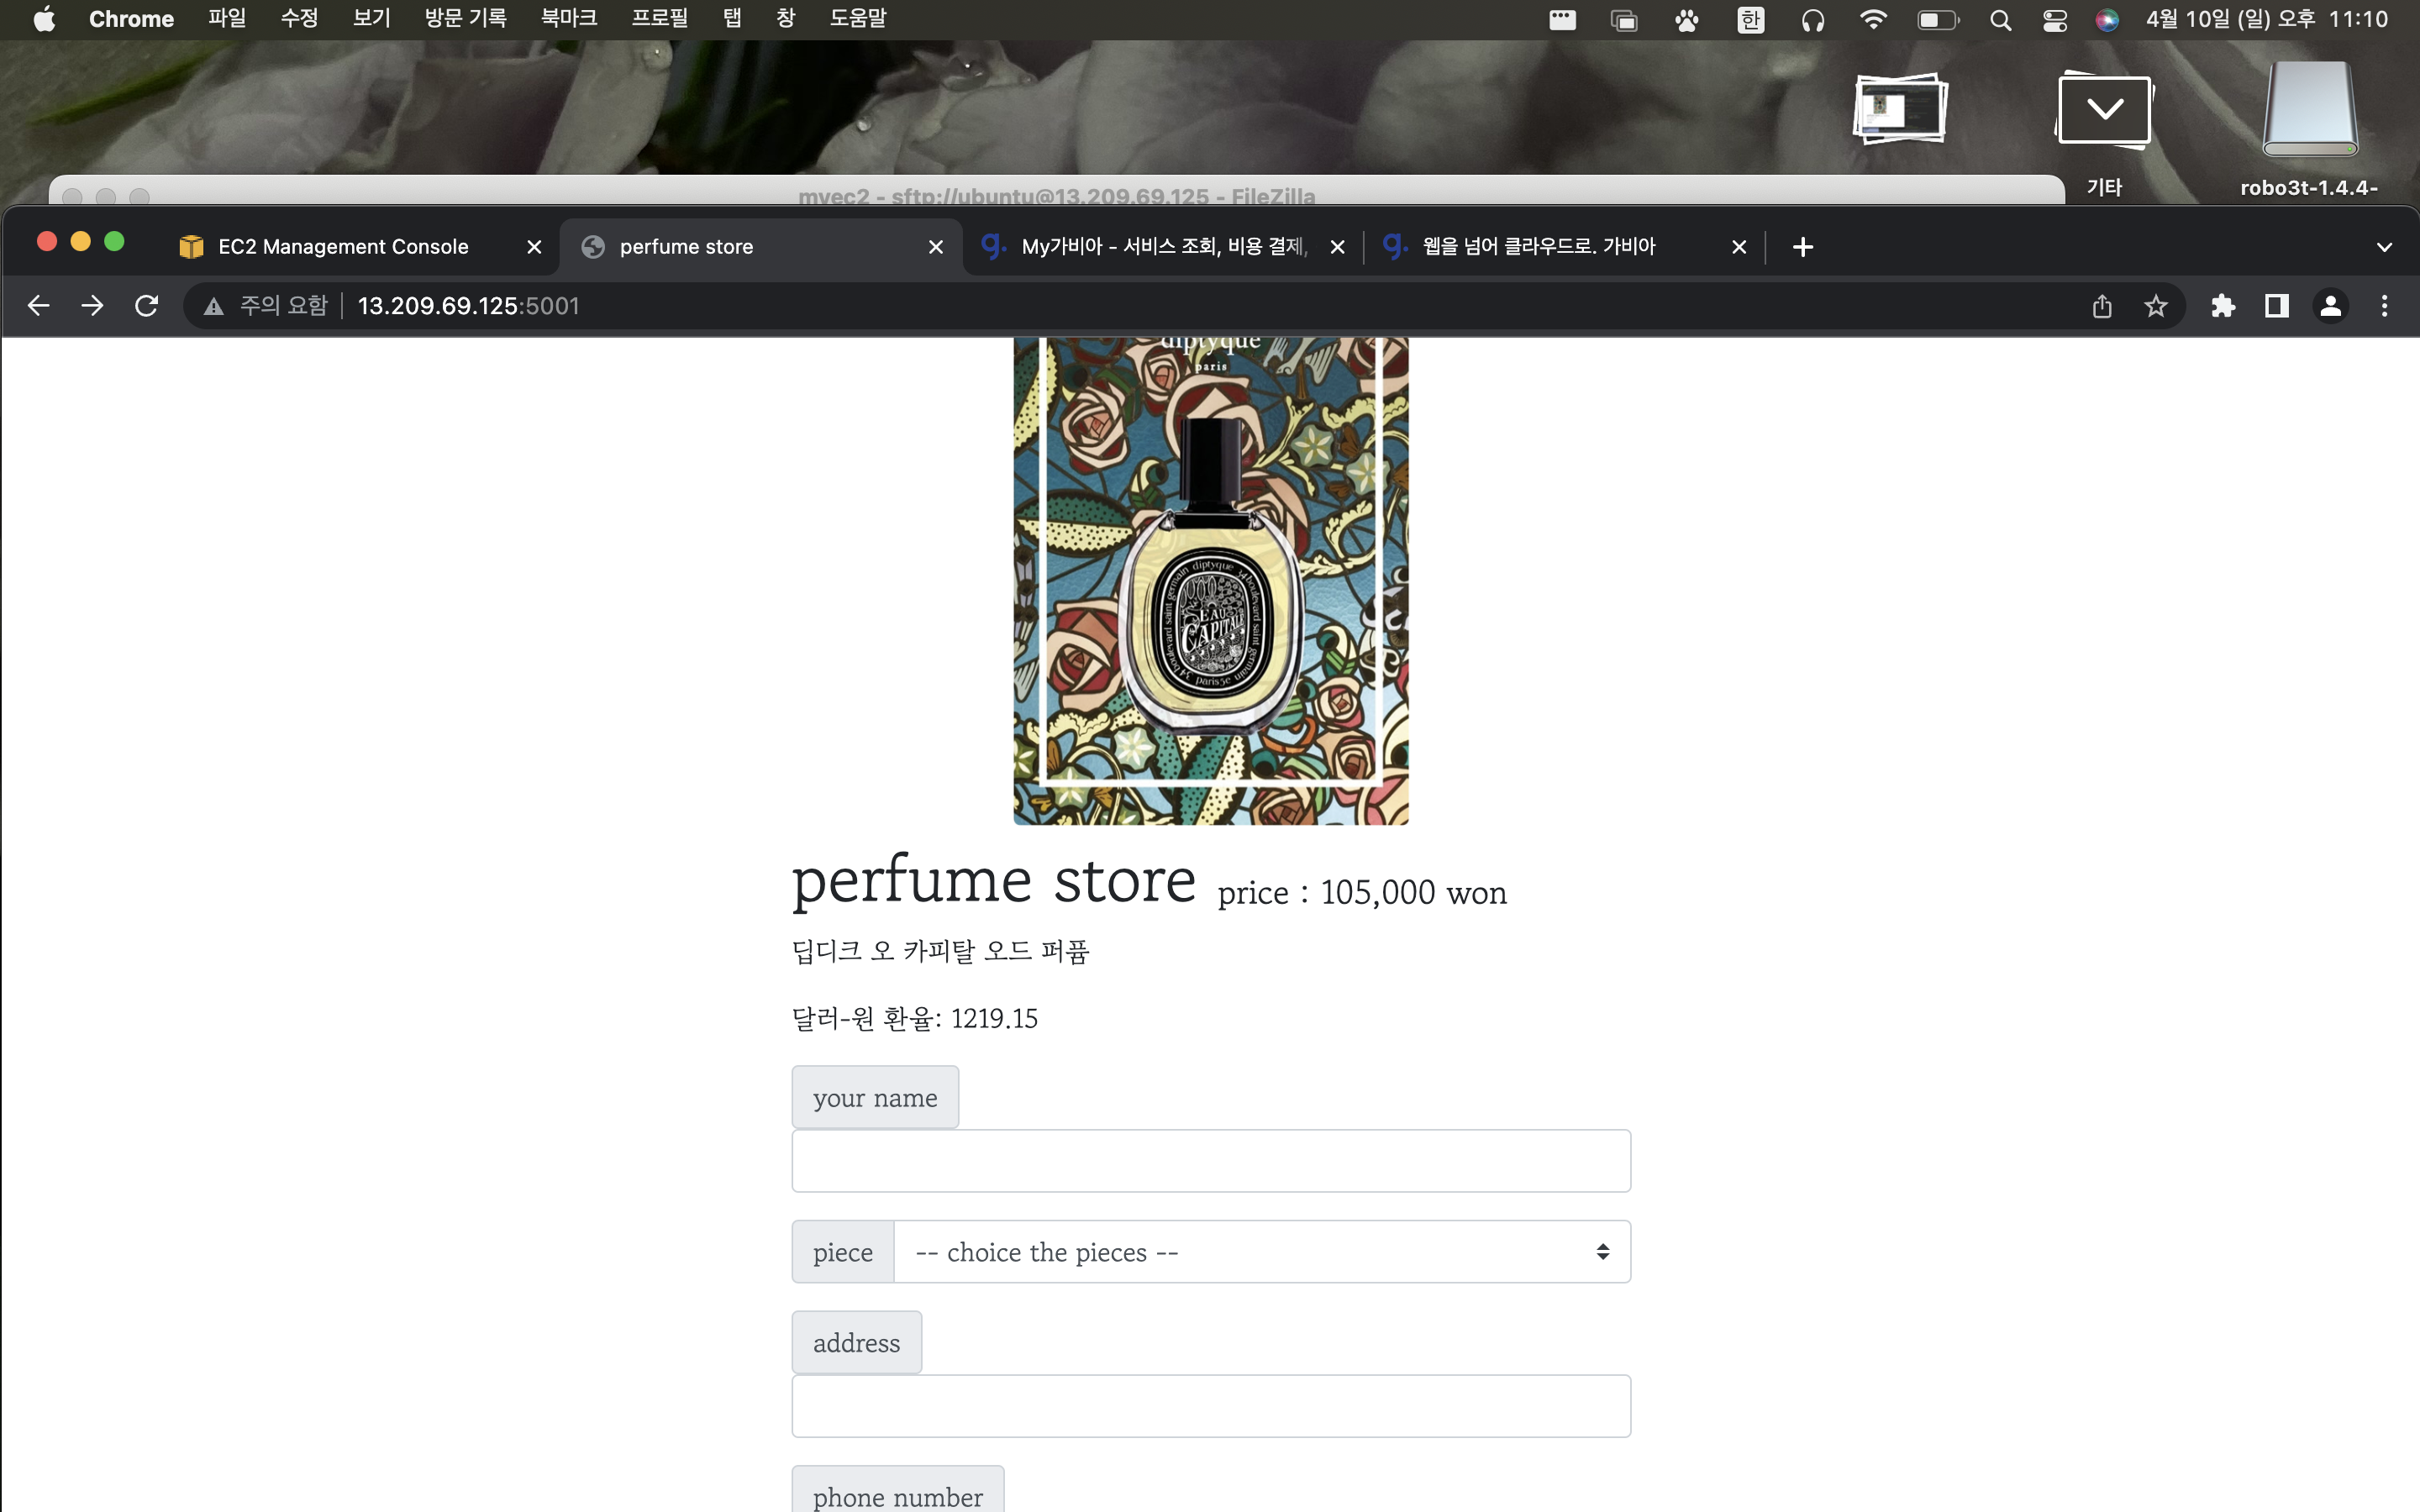The image size is (2420, 1512).
Task: Reload the perfume store page
Action: click(x=146, y=306)
